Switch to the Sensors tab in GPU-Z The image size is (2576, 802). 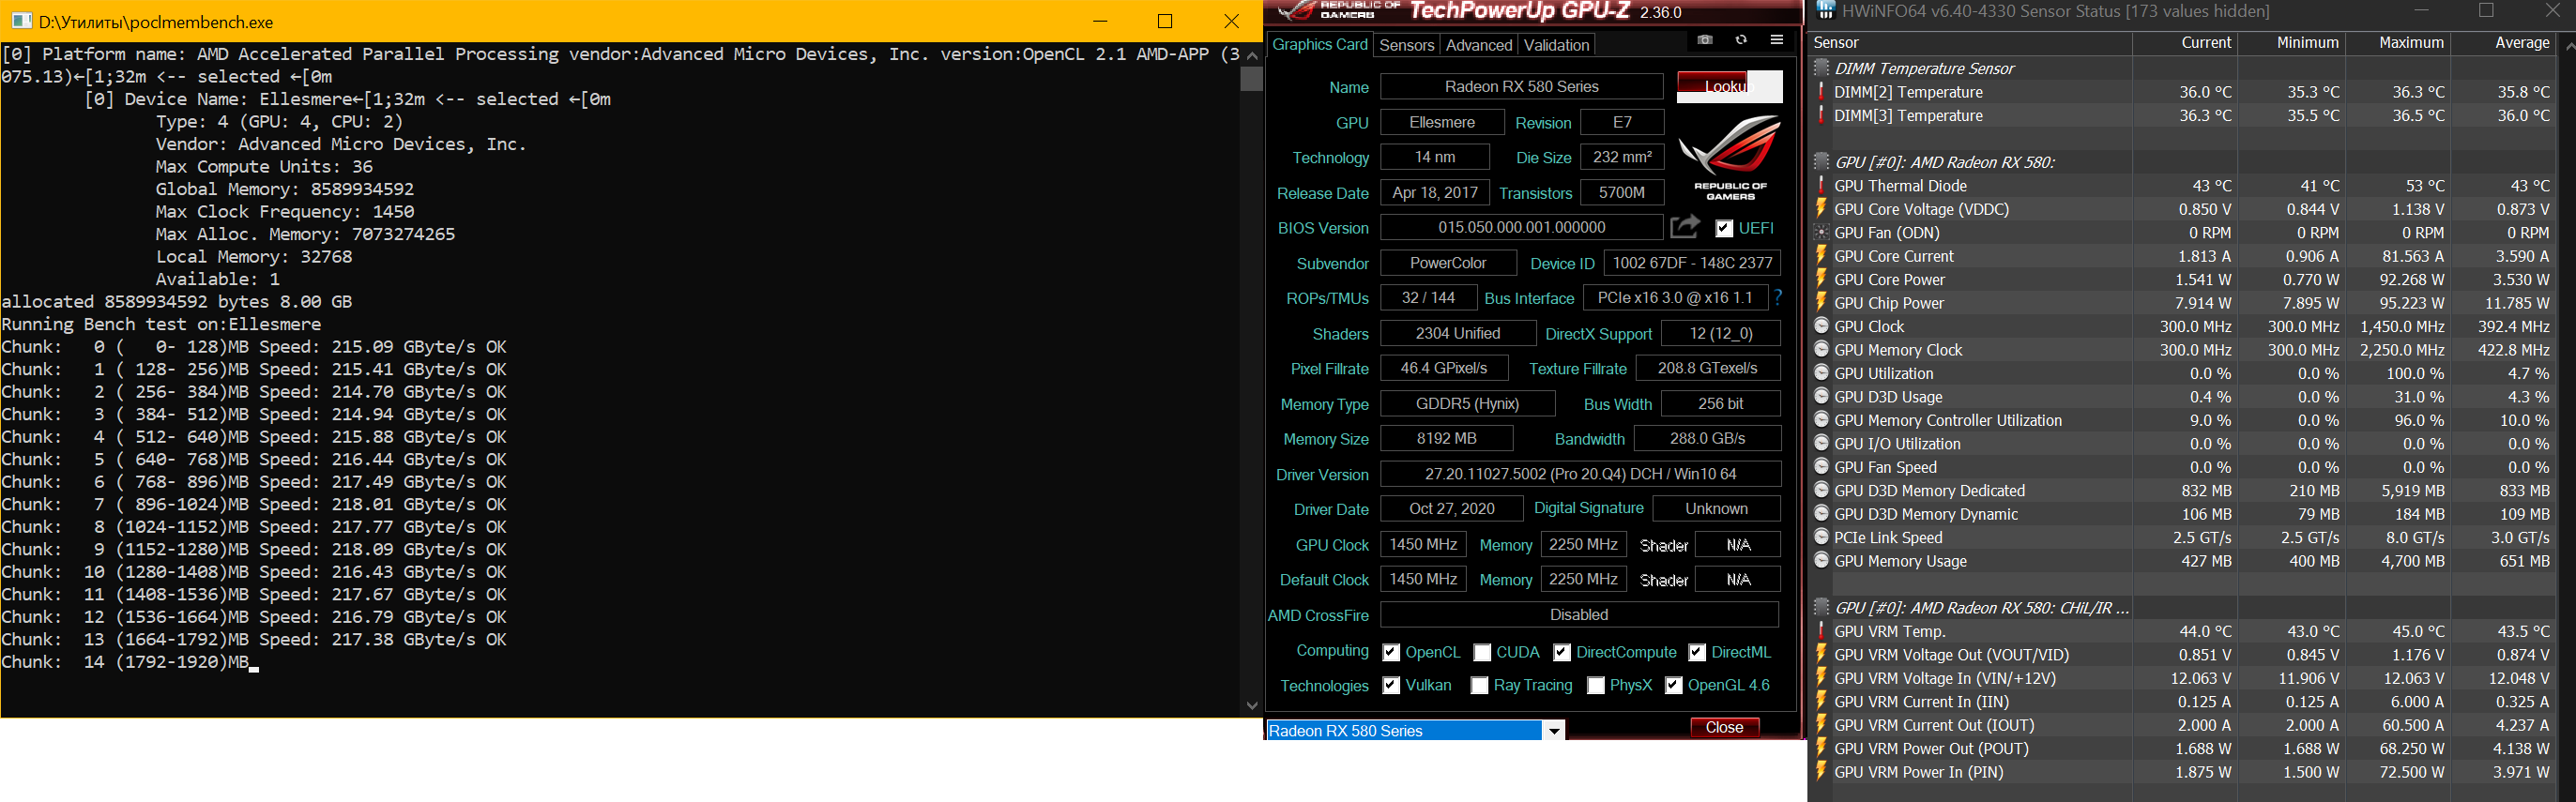pos(1407,45)
